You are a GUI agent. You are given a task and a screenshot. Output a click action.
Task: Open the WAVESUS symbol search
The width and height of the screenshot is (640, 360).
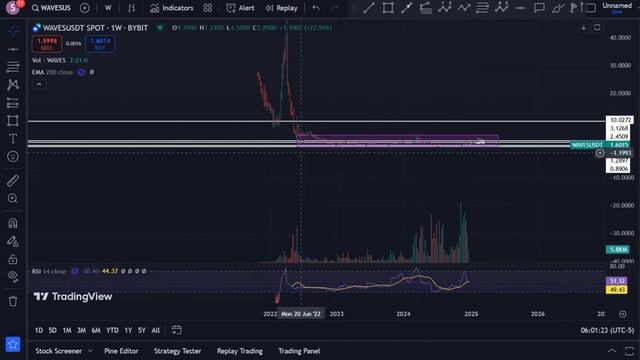(x=51, y=8)
